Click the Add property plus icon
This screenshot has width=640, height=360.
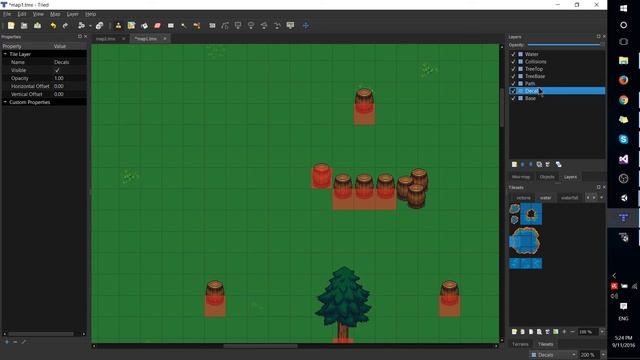(7, 342)
